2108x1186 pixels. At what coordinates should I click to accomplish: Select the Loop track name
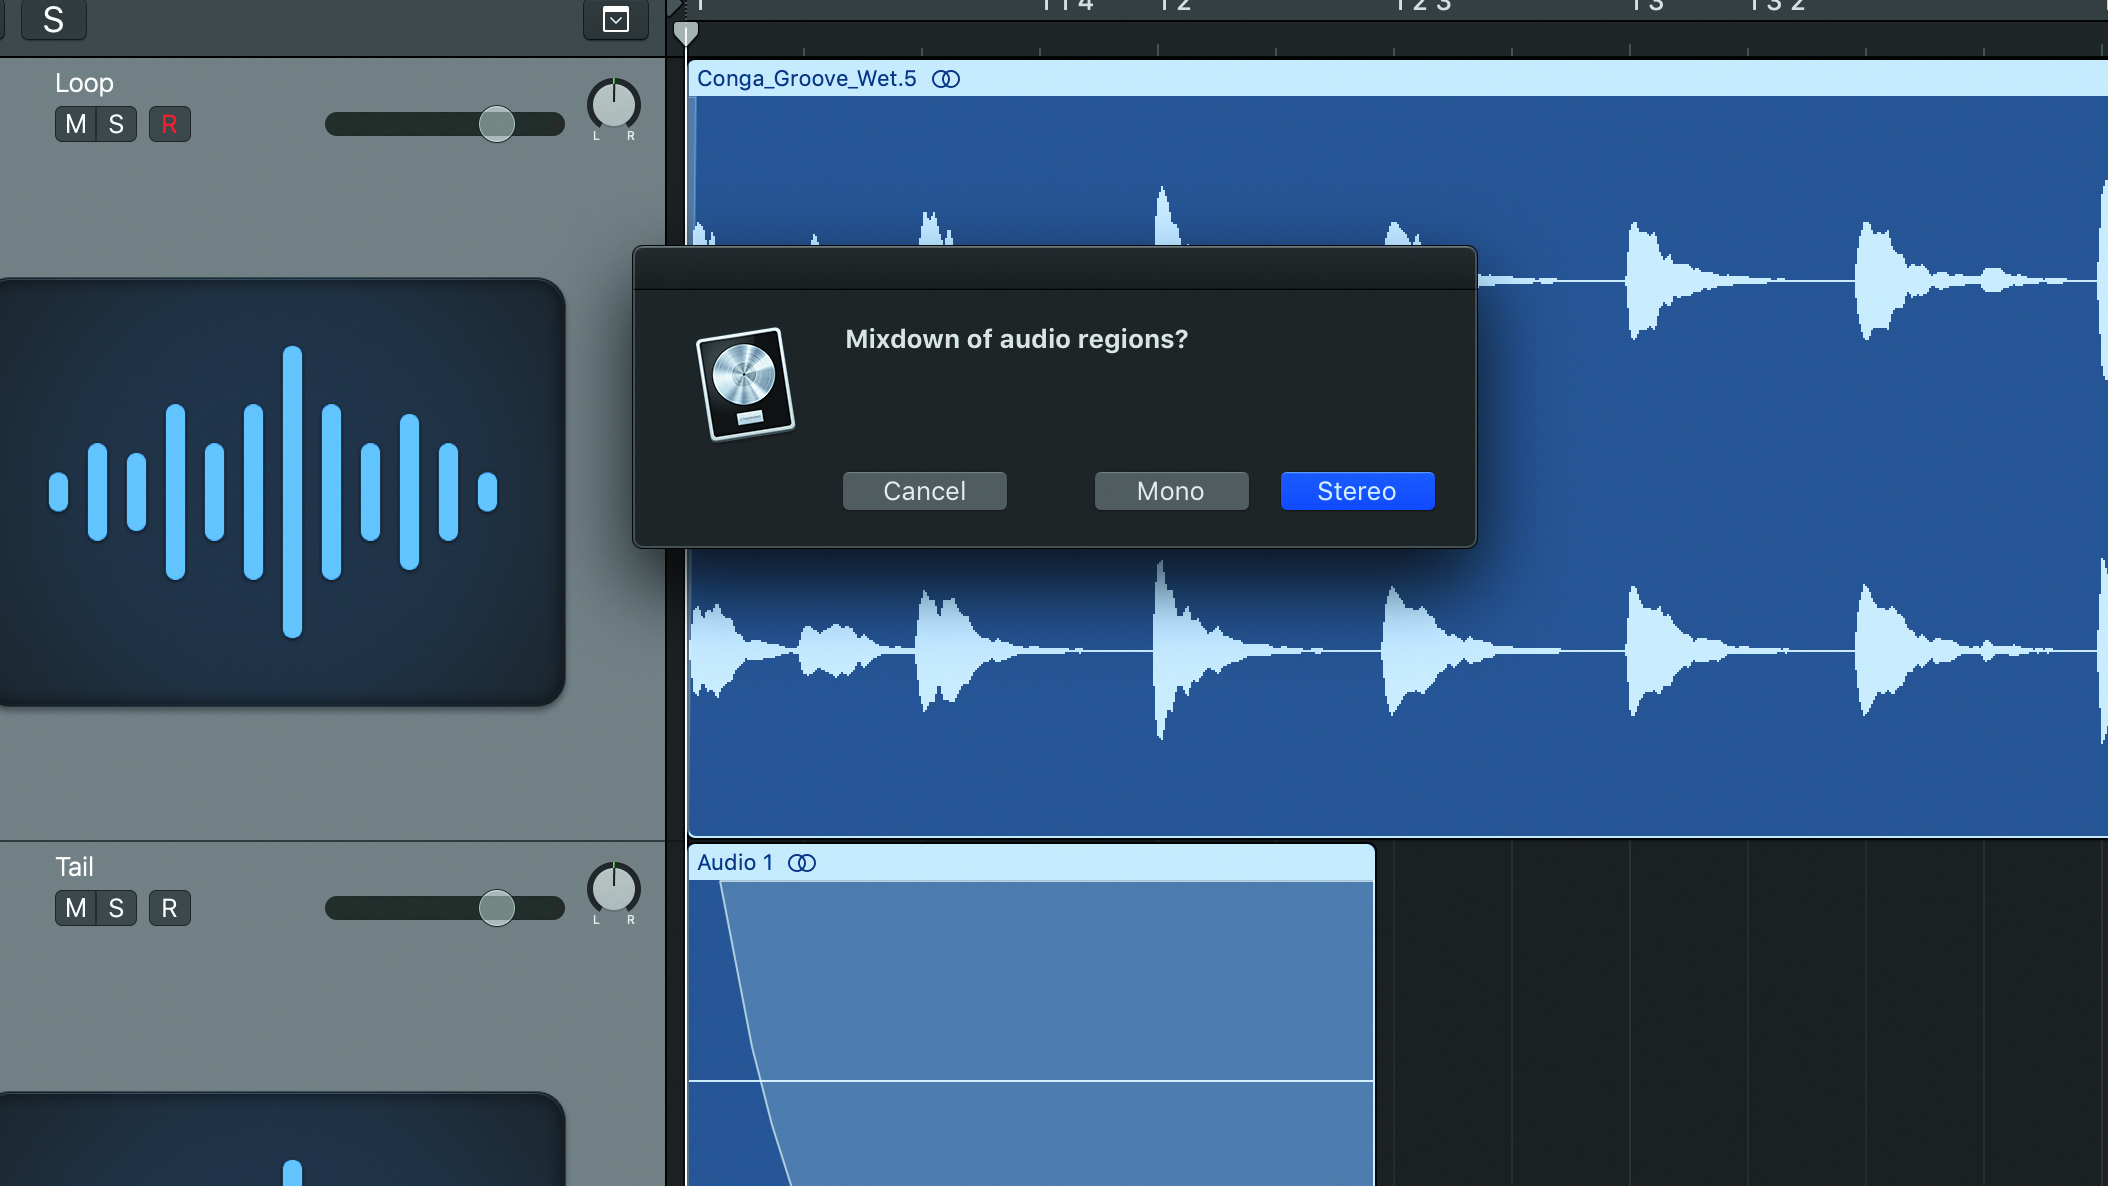[84, 83]
